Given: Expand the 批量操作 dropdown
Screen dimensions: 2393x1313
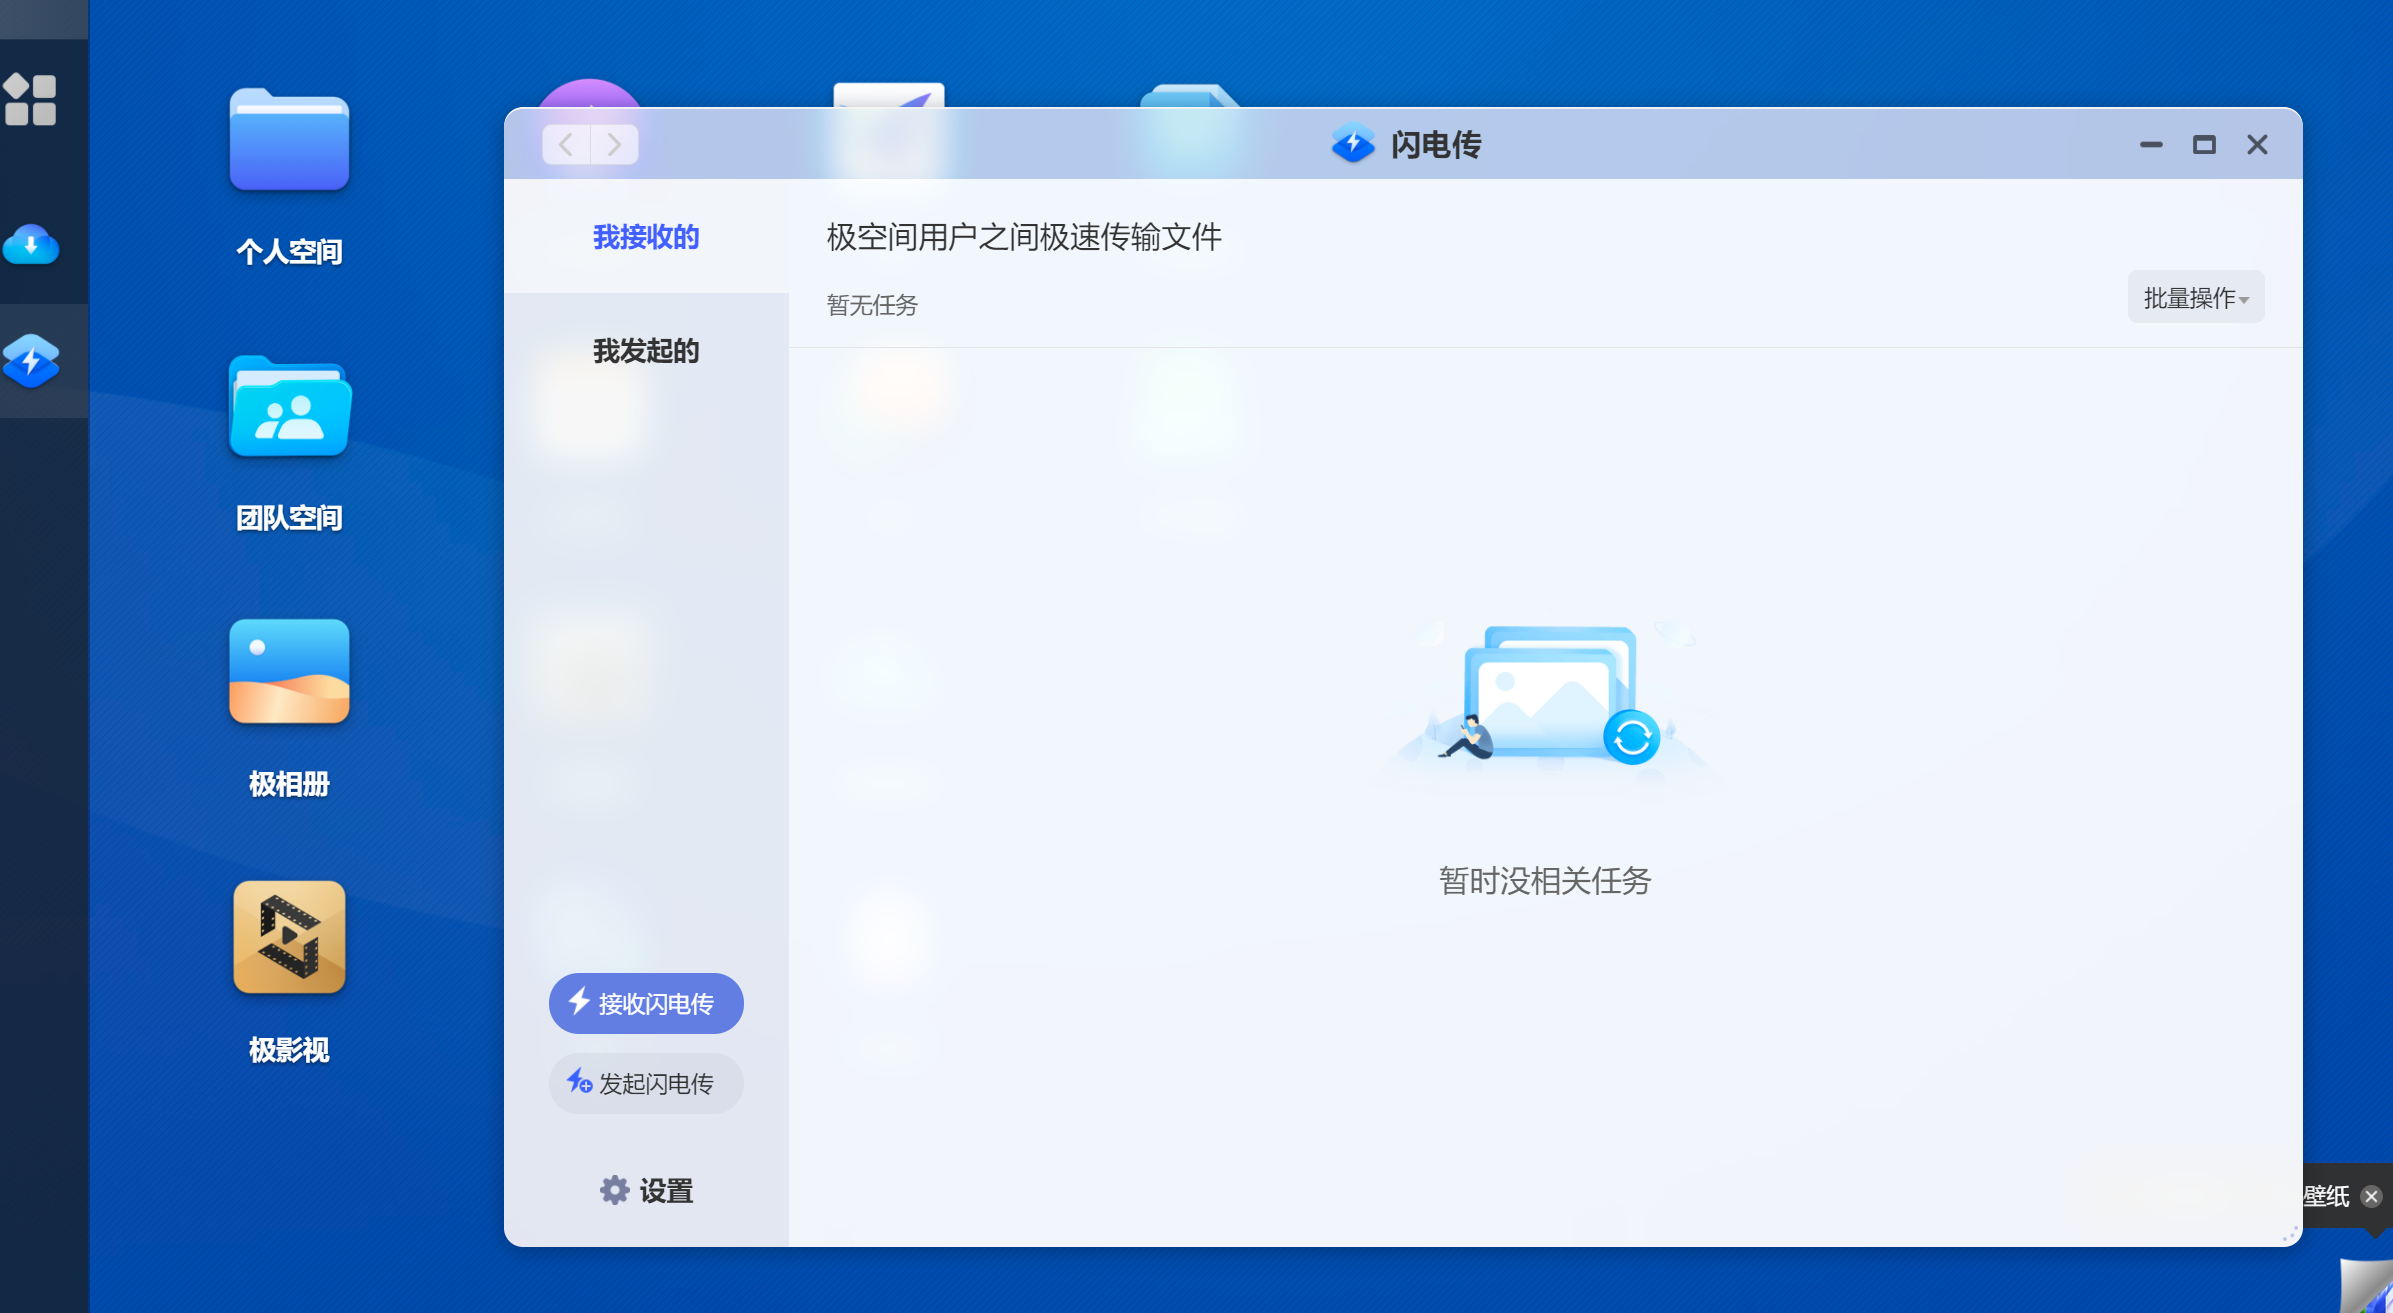Looking at the screenshot, I should point(2196,297).
